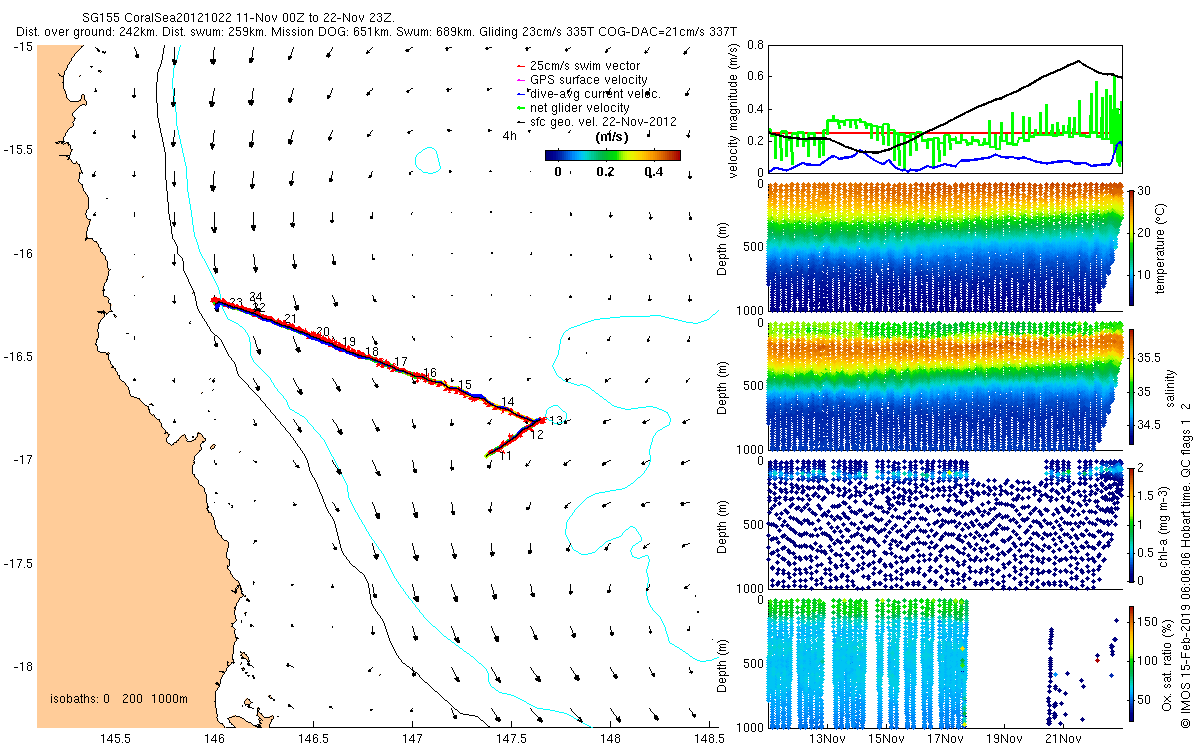Screen dimensions: 1200x750
Task: Click day marker '11' on the glider track
Action: click(x=505, y=456)
